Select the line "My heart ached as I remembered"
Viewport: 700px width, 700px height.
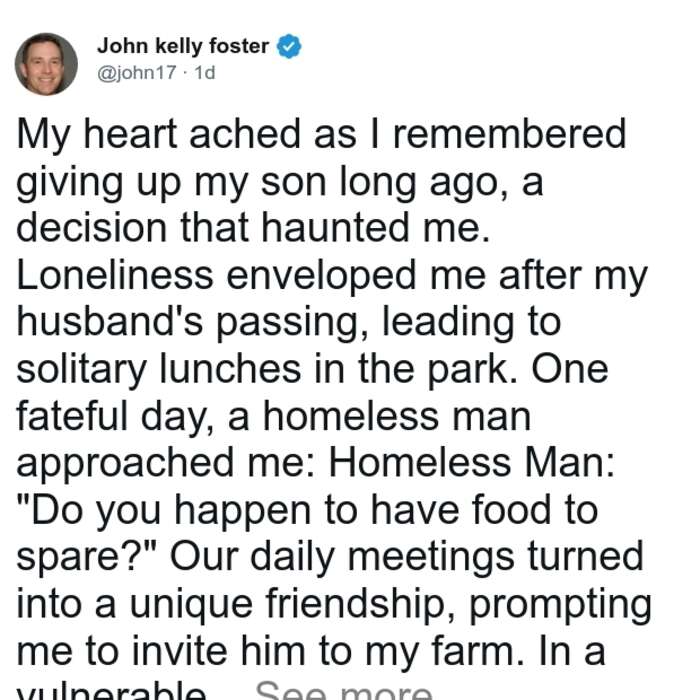(x=321, y=135)
